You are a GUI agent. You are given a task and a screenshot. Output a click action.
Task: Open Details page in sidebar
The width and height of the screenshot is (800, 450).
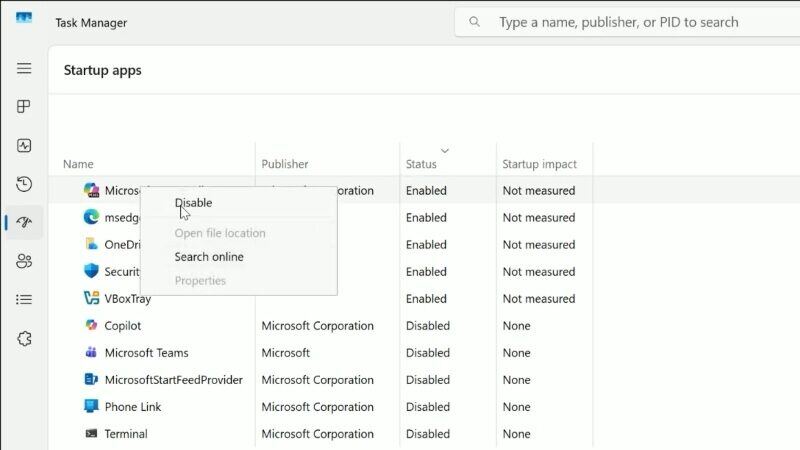pos(24,299)
